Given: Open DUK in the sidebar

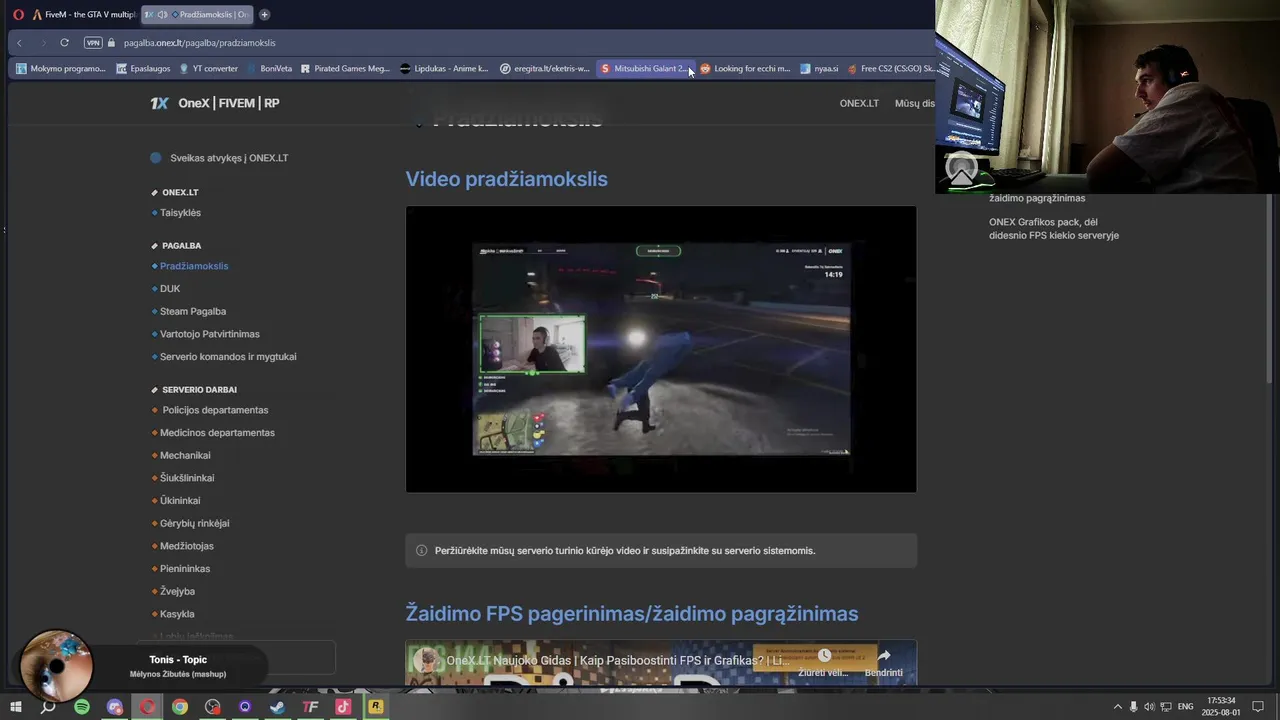Looking at the screenshot, I should click(x=170, y=289).
